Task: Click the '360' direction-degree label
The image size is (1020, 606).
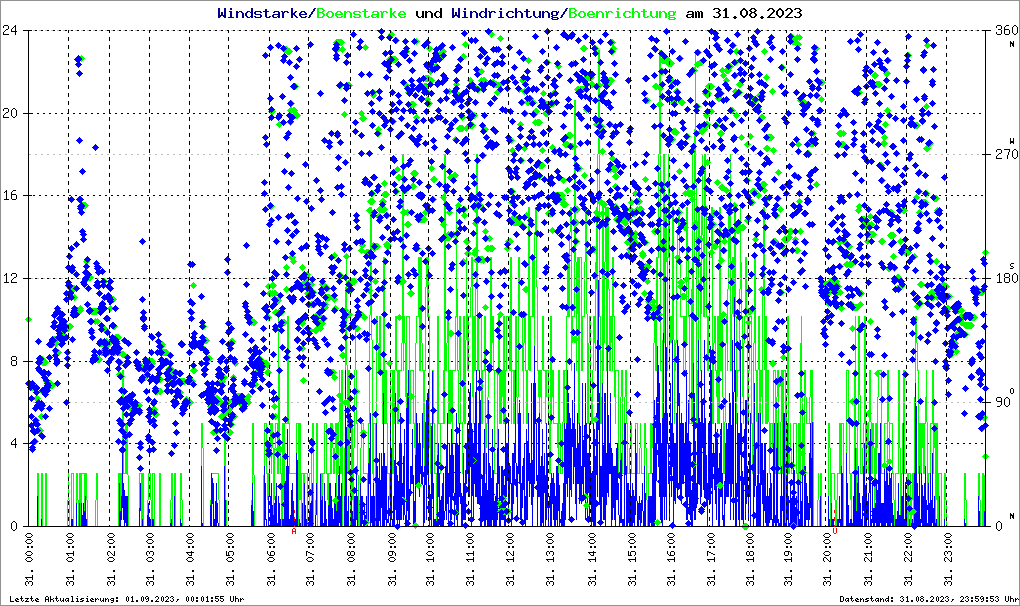Action: pos(1006,30)
